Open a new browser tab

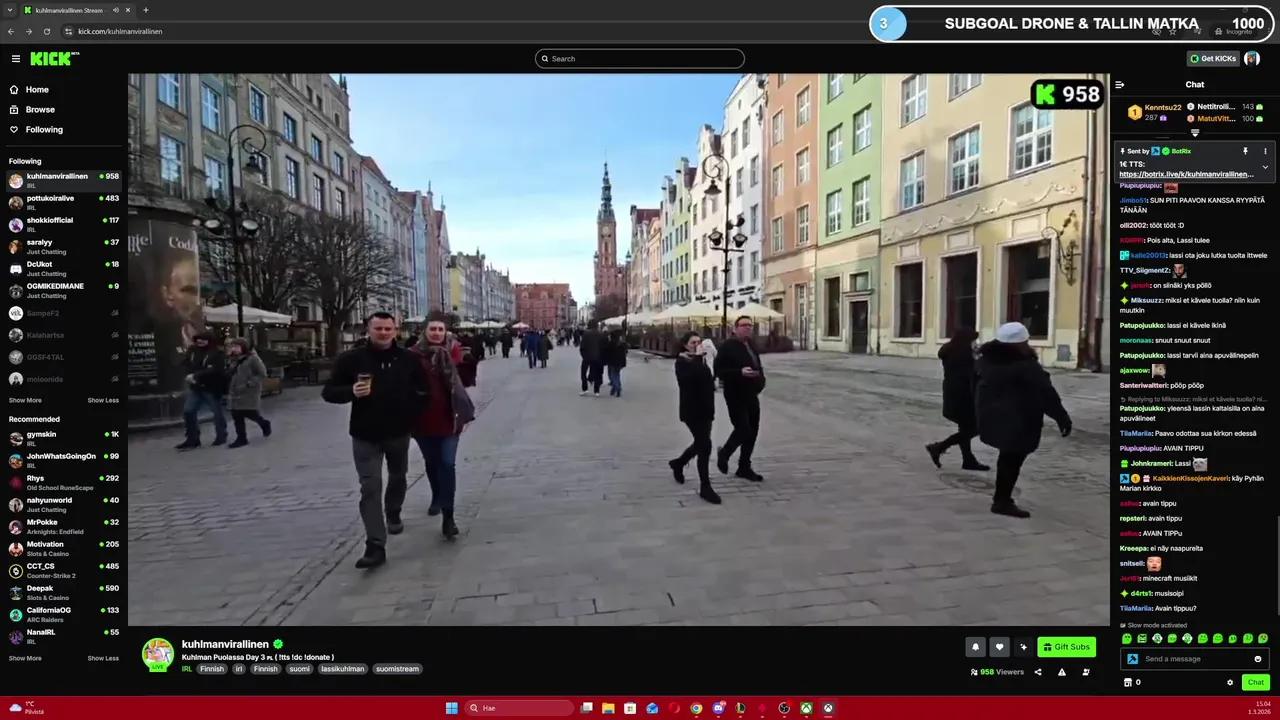145,10
